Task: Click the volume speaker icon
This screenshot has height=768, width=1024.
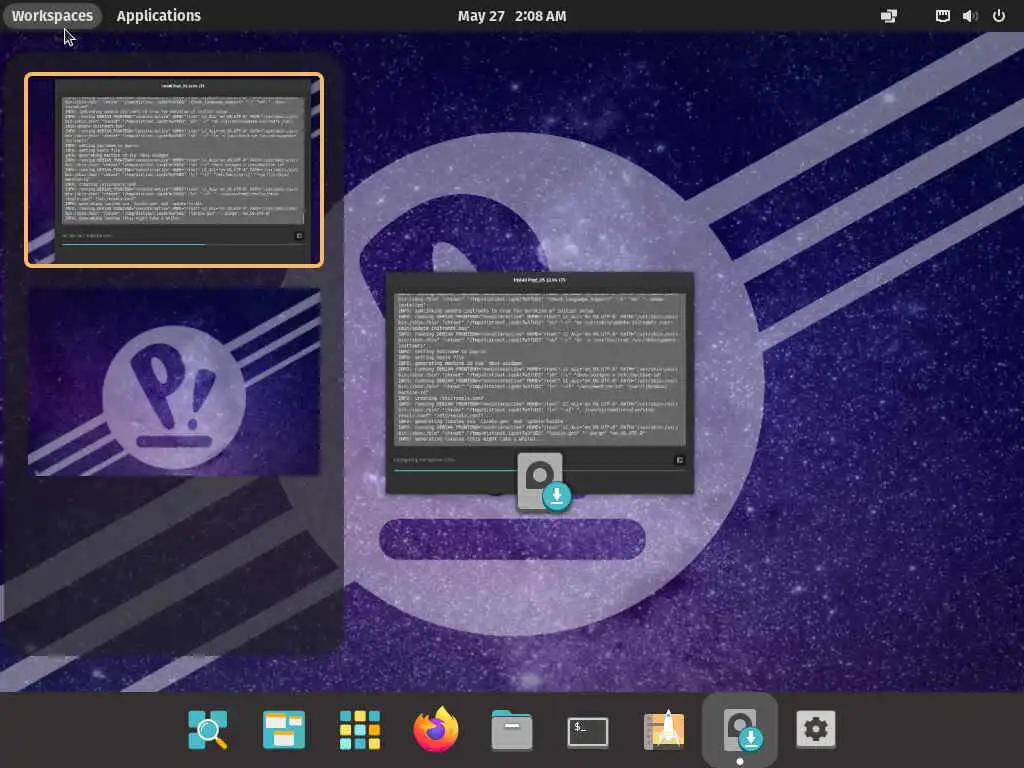Action: 970,16
